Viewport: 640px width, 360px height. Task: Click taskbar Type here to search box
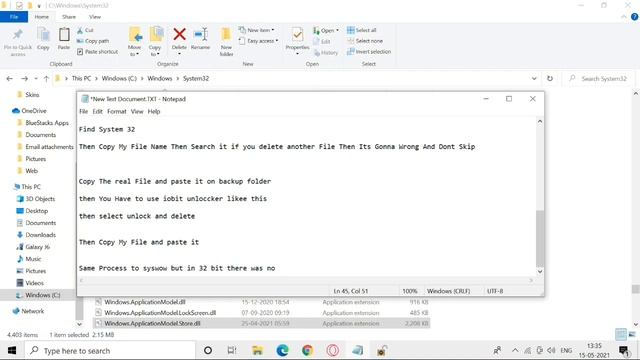110,350
